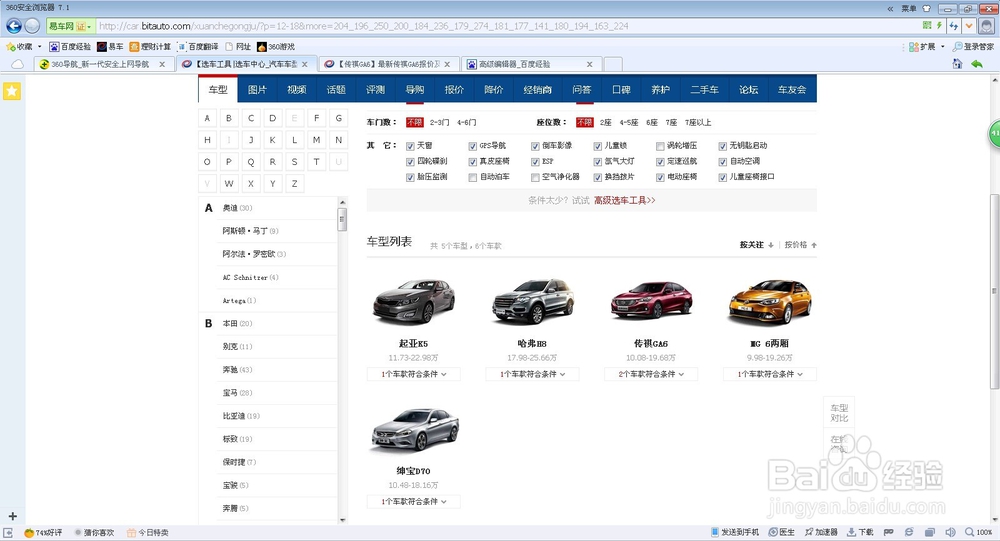Check the 空气净化器 checkbox
The height and width of the screenshot is (541, 1000).
coord(535,177)
